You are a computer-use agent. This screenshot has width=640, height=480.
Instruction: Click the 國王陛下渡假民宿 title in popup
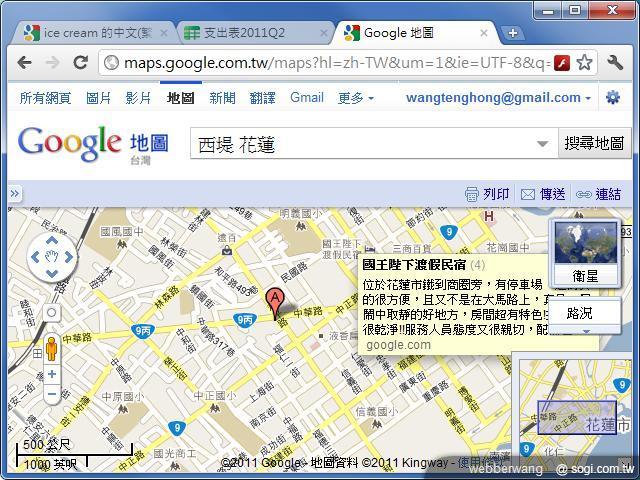tap(414, 265)
